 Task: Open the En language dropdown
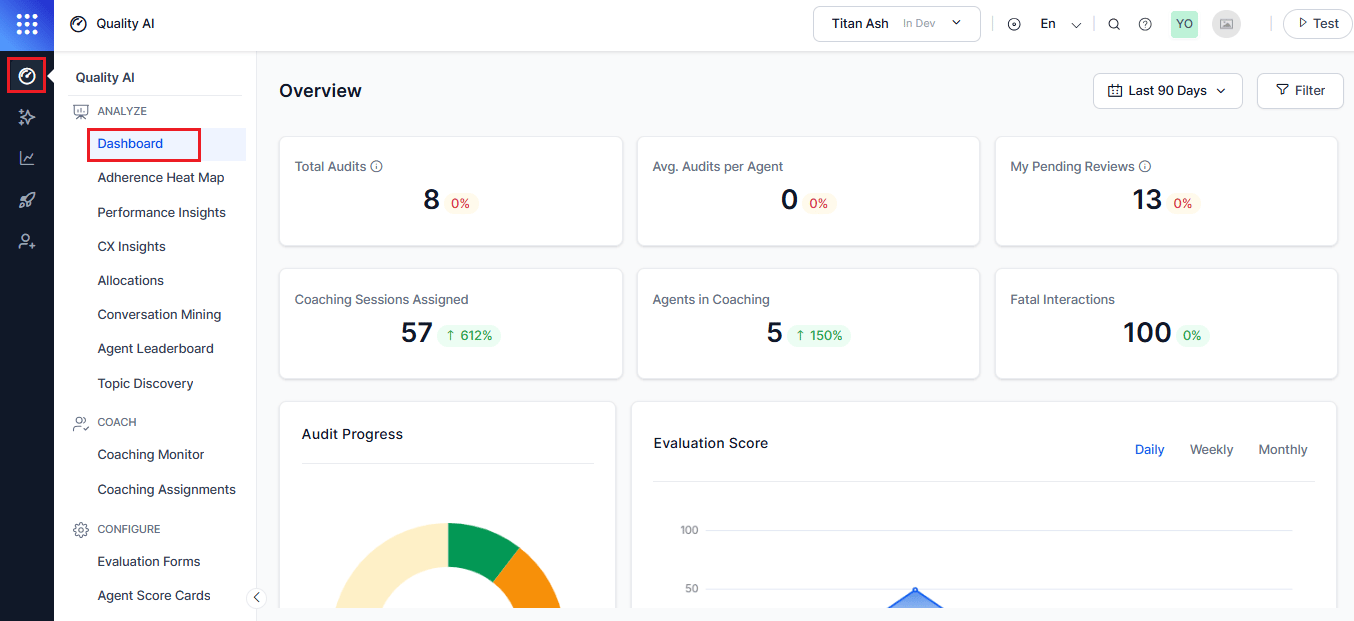(1061, 24)
